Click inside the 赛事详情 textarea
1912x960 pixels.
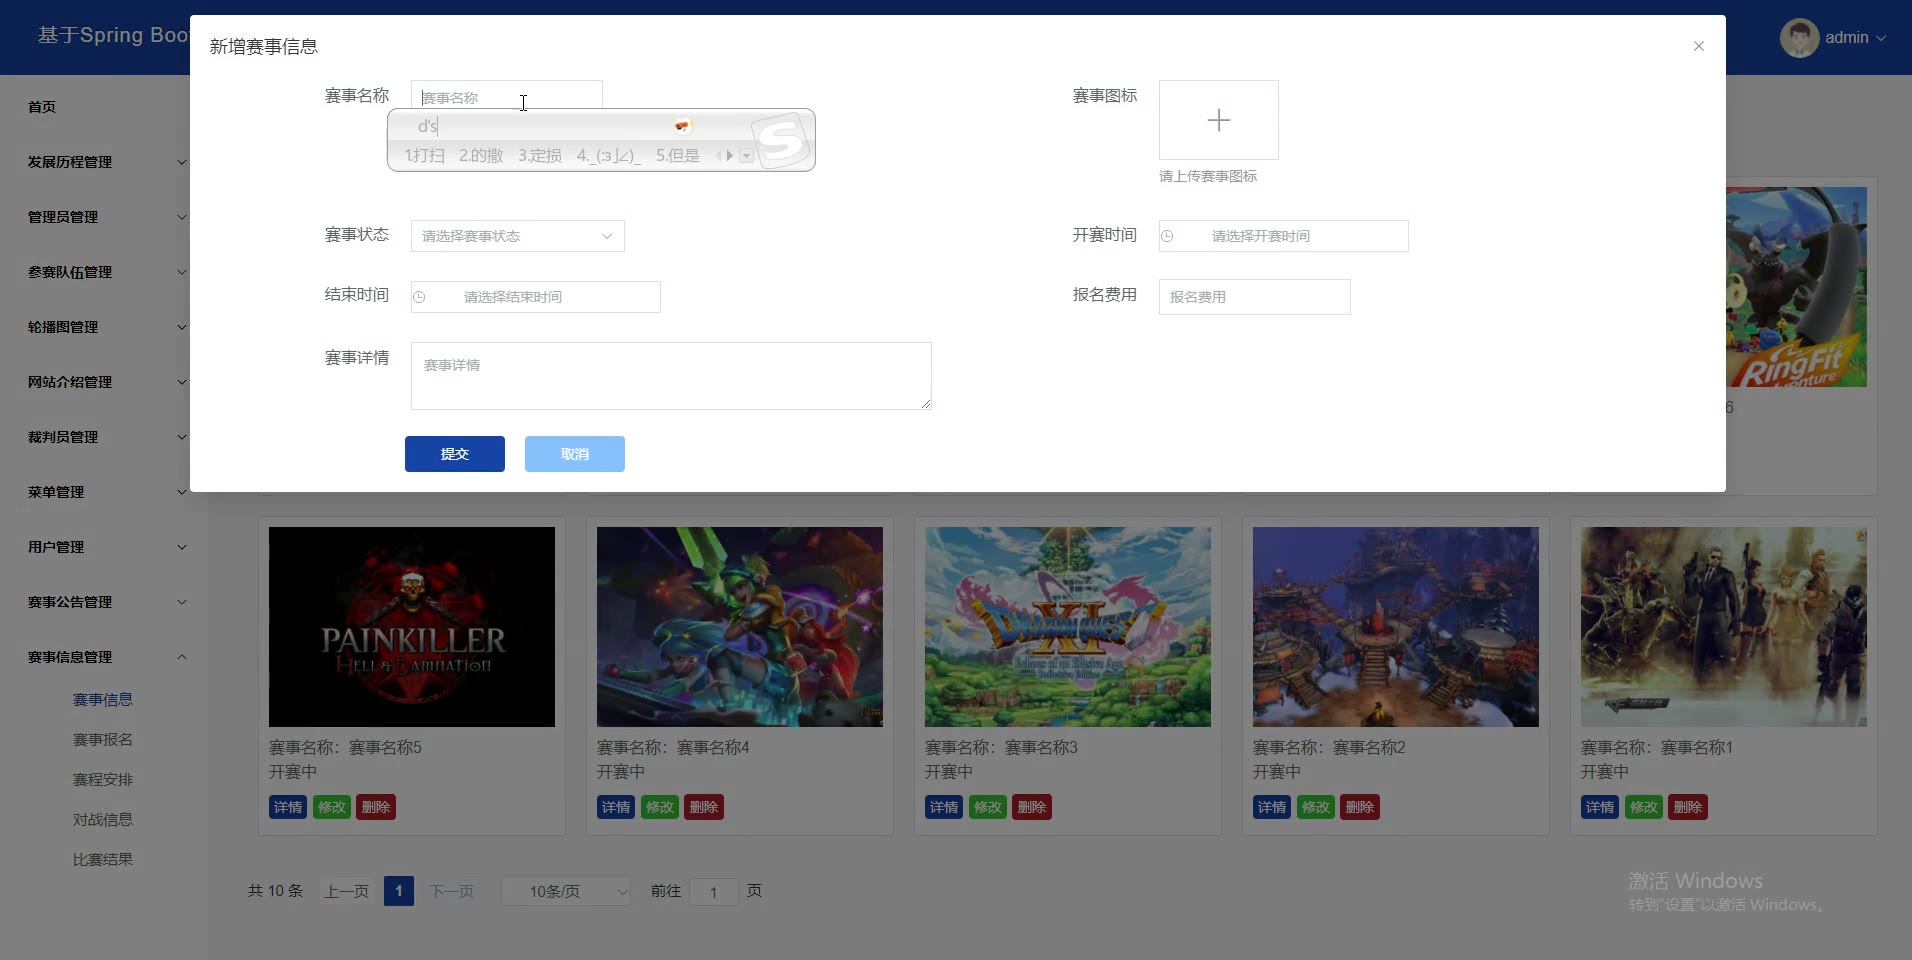(671, 376)
